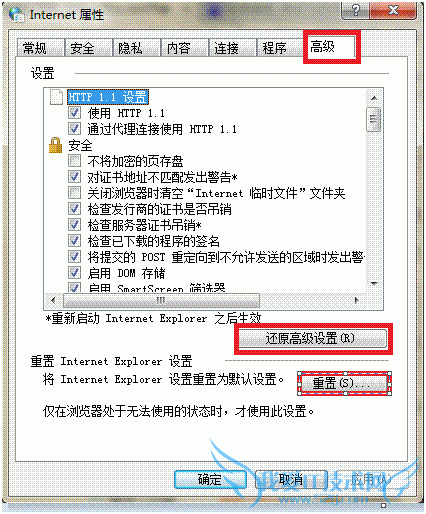Uncheck 使用 HTTP 1.1 checkbox
The height and width of the screenshot is (514, 426).
pos(74,113)
